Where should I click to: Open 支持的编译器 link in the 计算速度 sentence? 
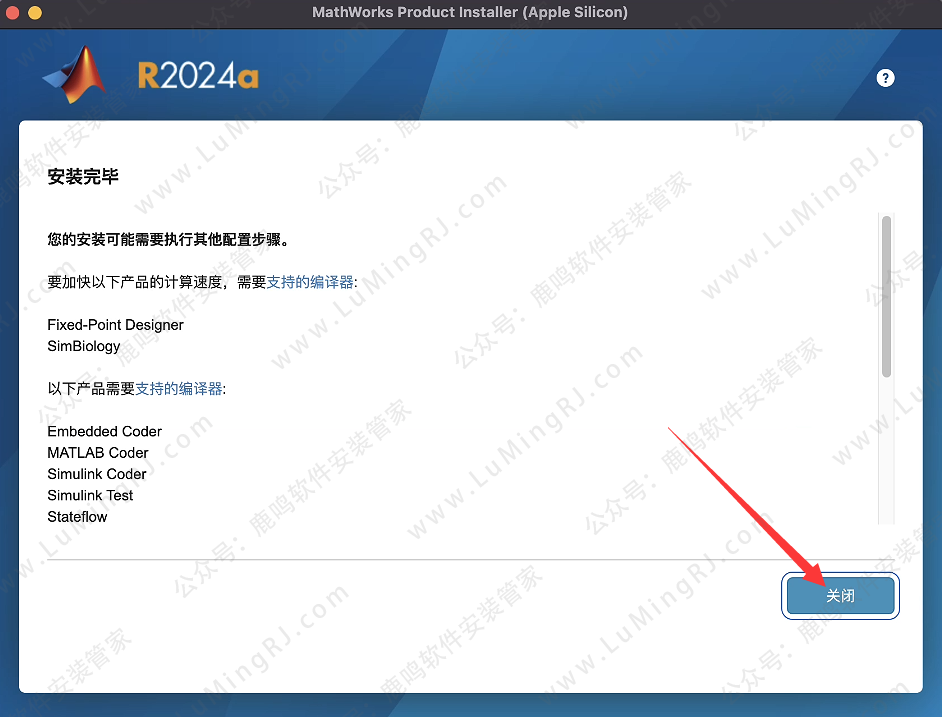[x=310, y=283]
